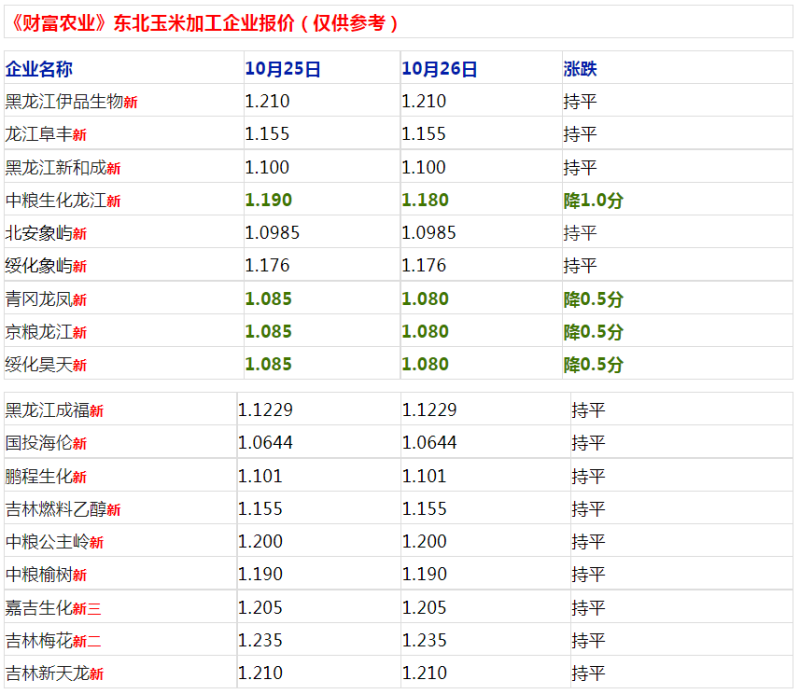Viewport: 800px width, 694px height.
Task: Click the company name 吉林燃料乙醇
Action: coord(56,509)
